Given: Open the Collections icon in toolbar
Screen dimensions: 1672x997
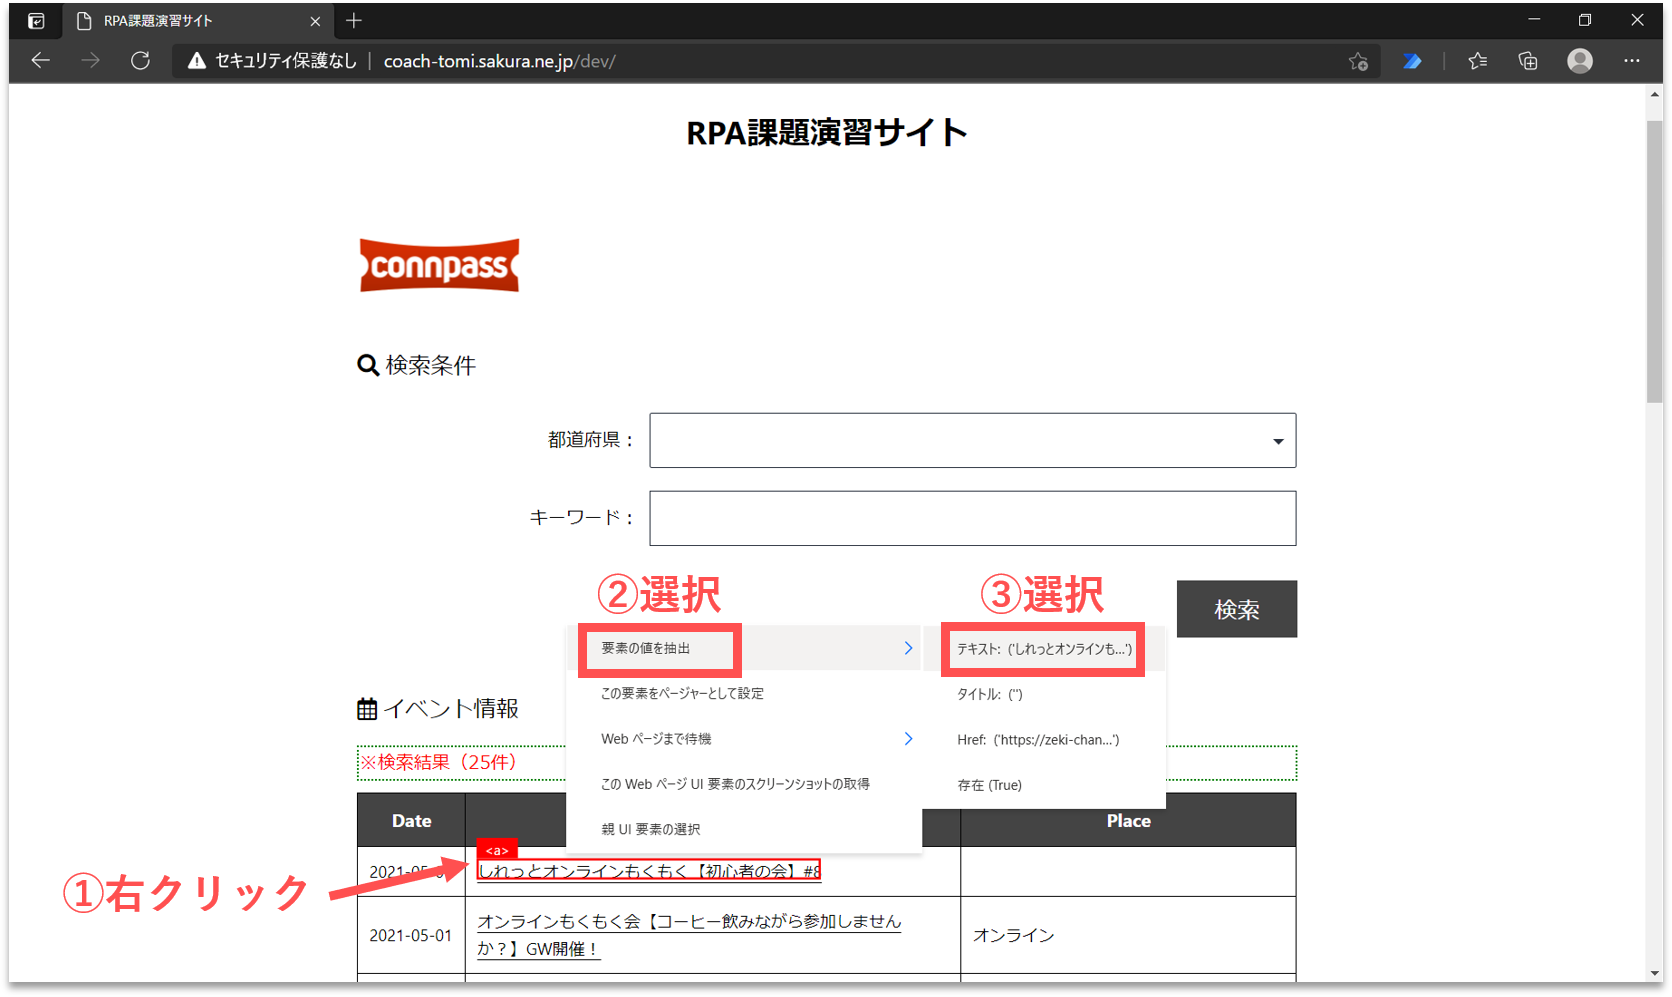Looking at the screenshot, I should 1528,61.
